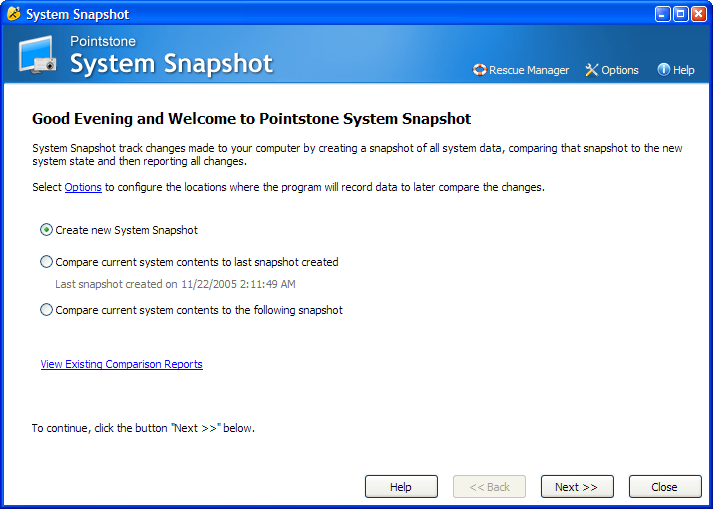This screenshot has height=509, width=713.
Task: Open the Rescue Manager lifebuoy icon
Action: pyautogui.click(x=479, y=70)
